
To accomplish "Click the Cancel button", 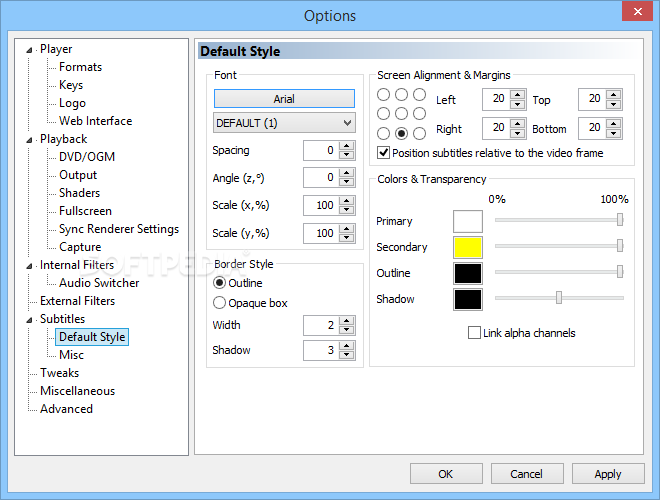I will pos(527,474).
